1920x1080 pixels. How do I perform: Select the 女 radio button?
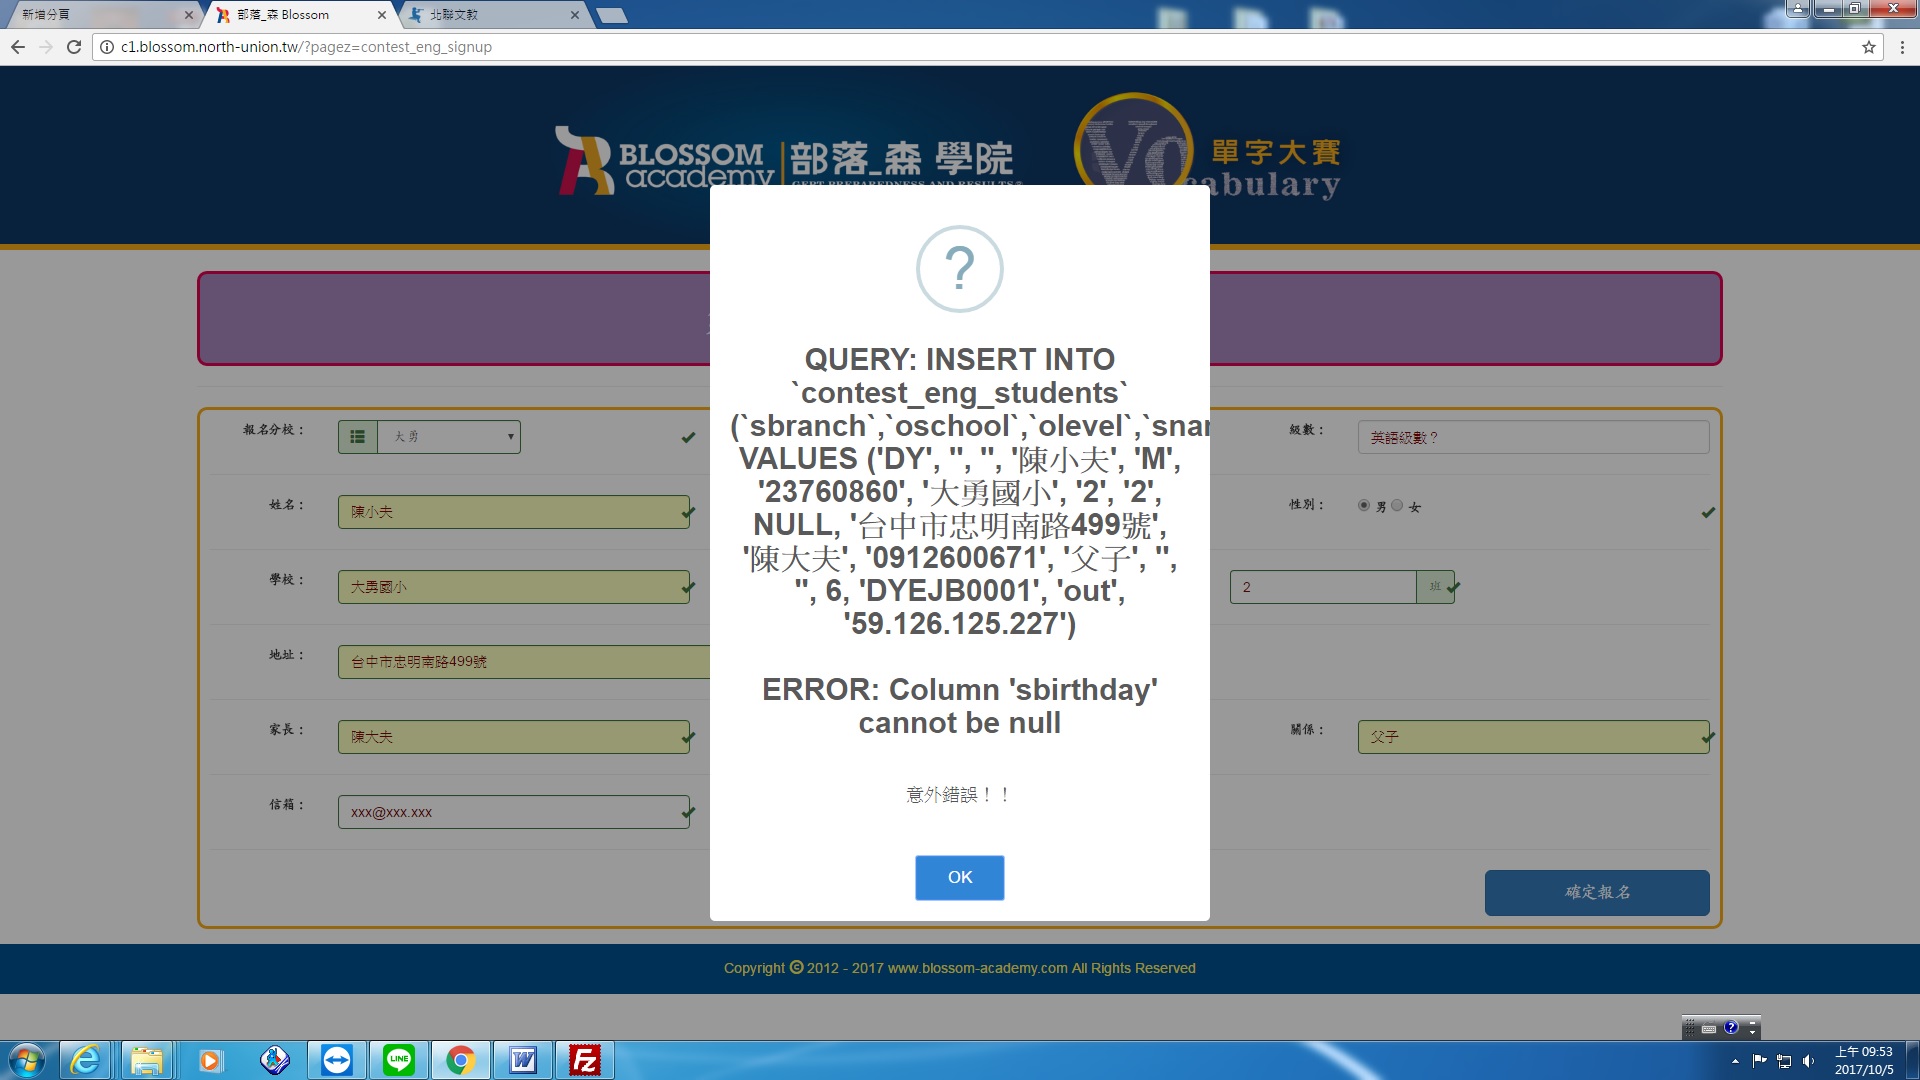(1397, 506)
